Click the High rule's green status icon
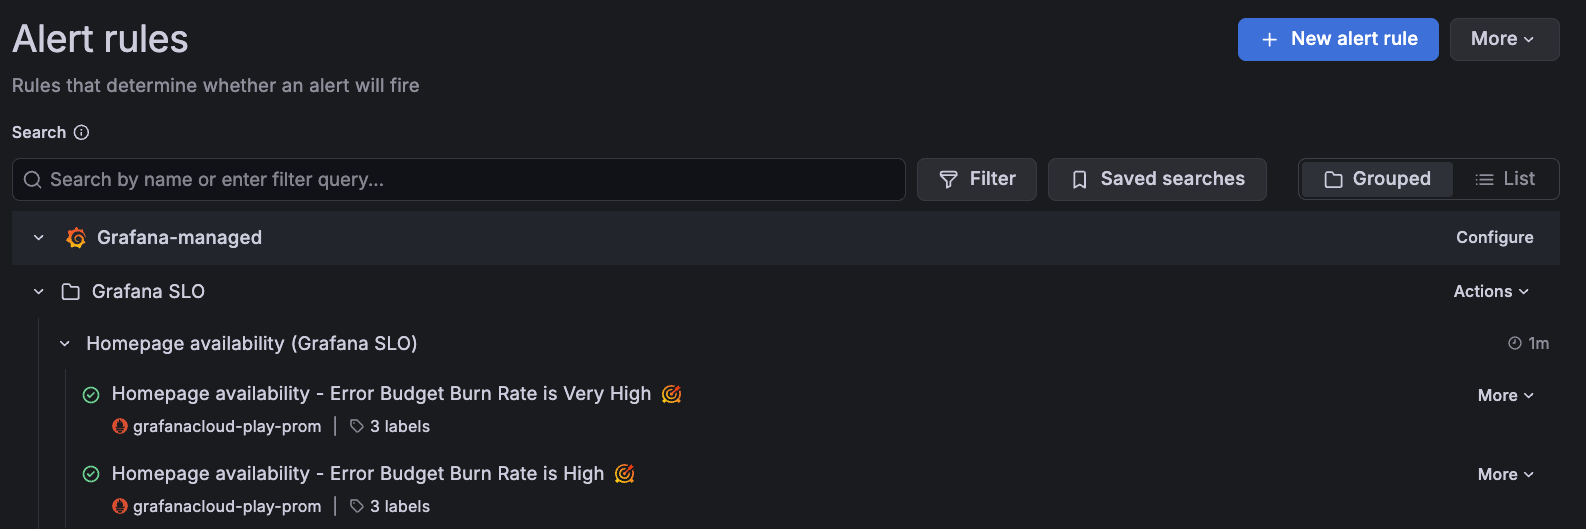 [x=91, y=474]
